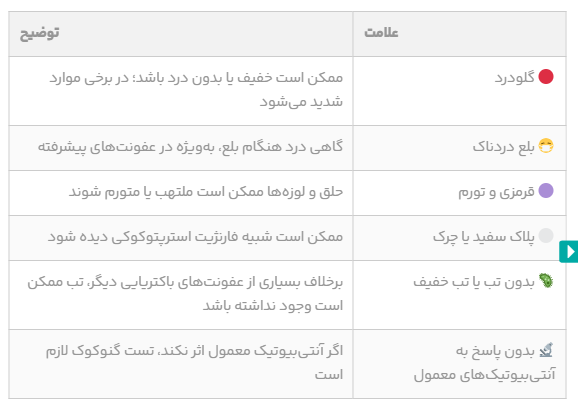
Task: Click the purple circle beside قرمزی و تورم
Action: [x=546, y=191]
